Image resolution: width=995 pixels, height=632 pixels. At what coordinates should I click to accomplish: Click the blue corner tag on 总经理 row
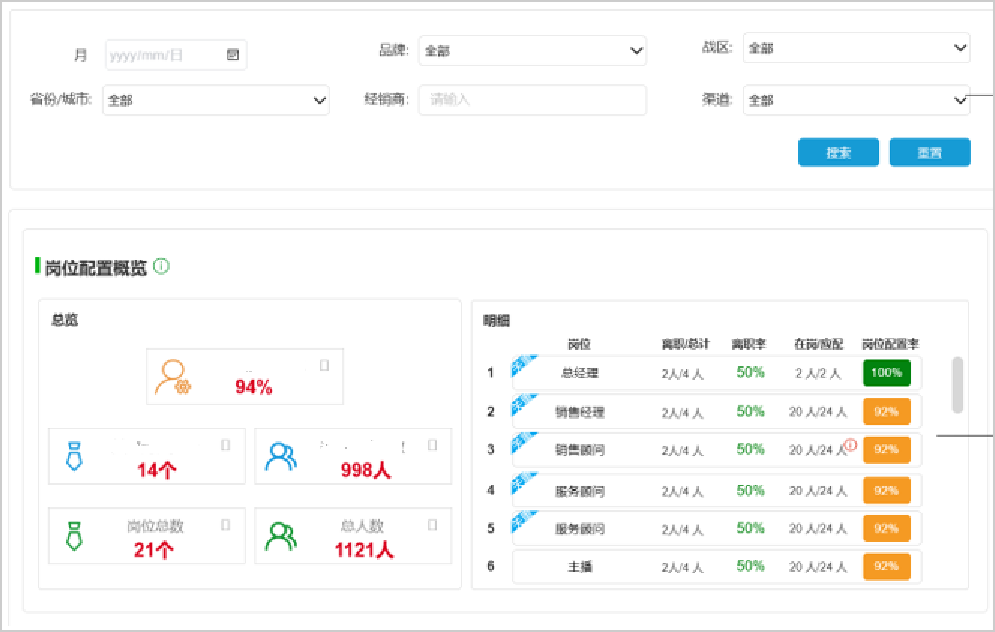coord(524,365)
